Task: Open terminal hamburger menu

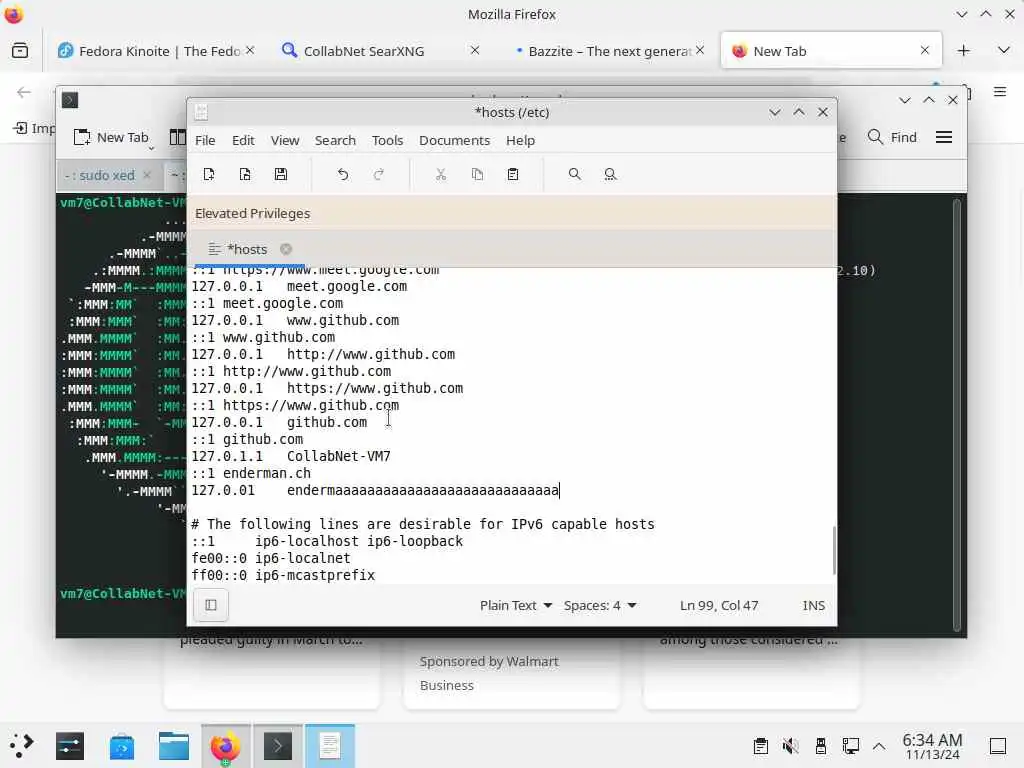Action: 944,137
